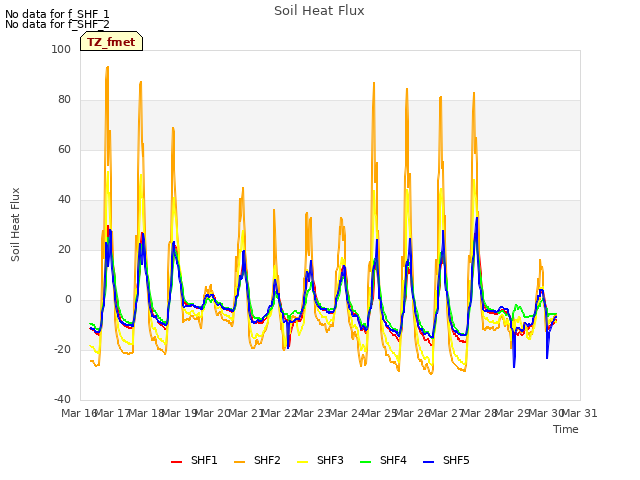Click the SHF2 legend entry
640x480 pixels.
[x=257, y=461]
